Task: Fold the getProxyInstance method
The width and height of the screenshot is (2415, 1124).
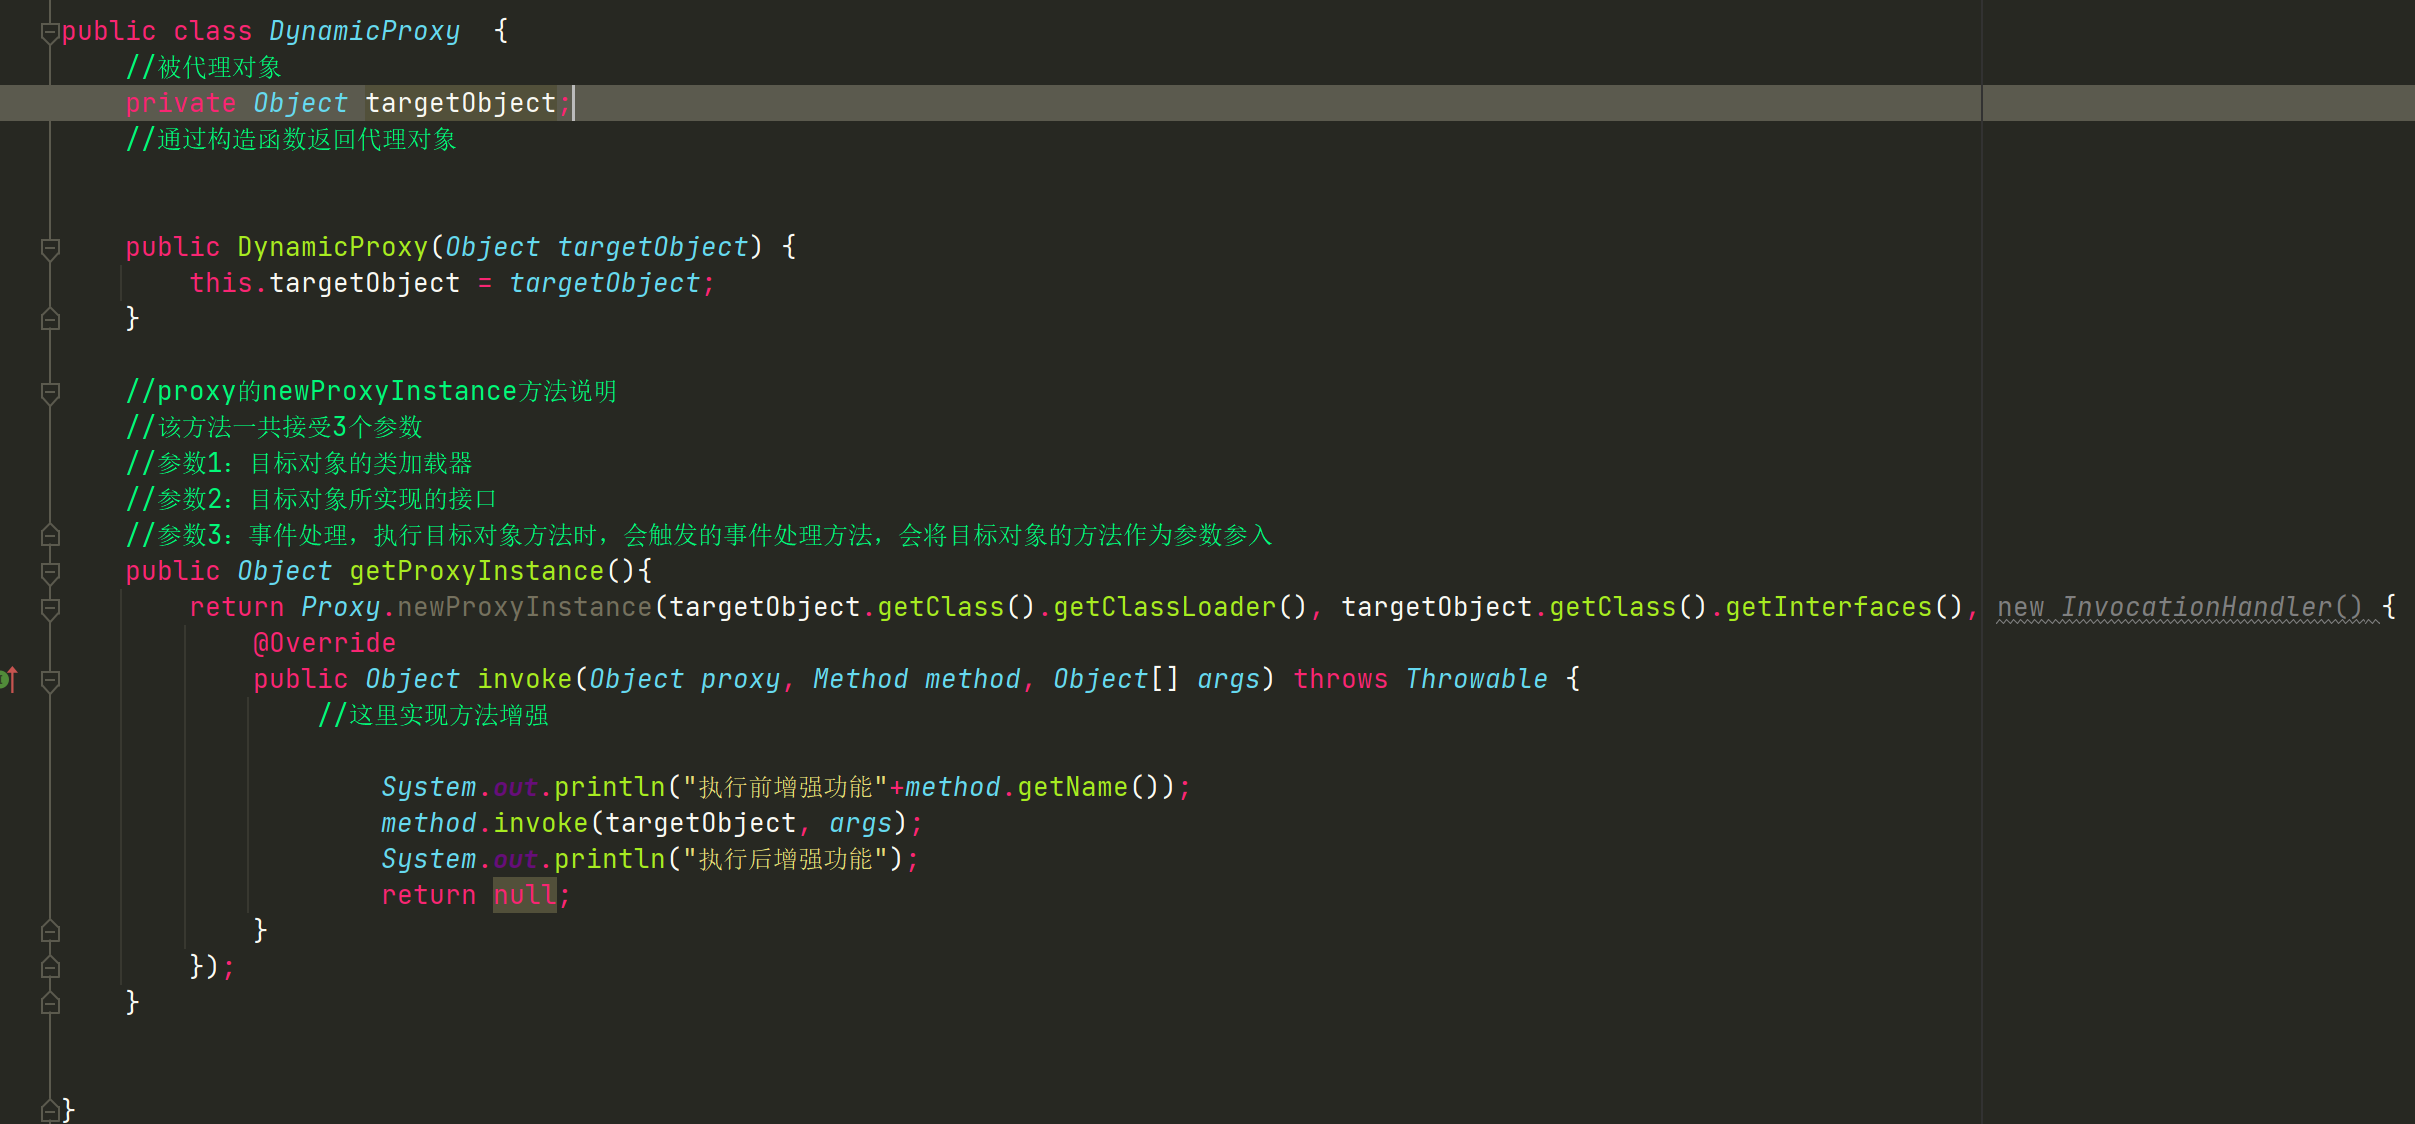Action: [50, 572]
